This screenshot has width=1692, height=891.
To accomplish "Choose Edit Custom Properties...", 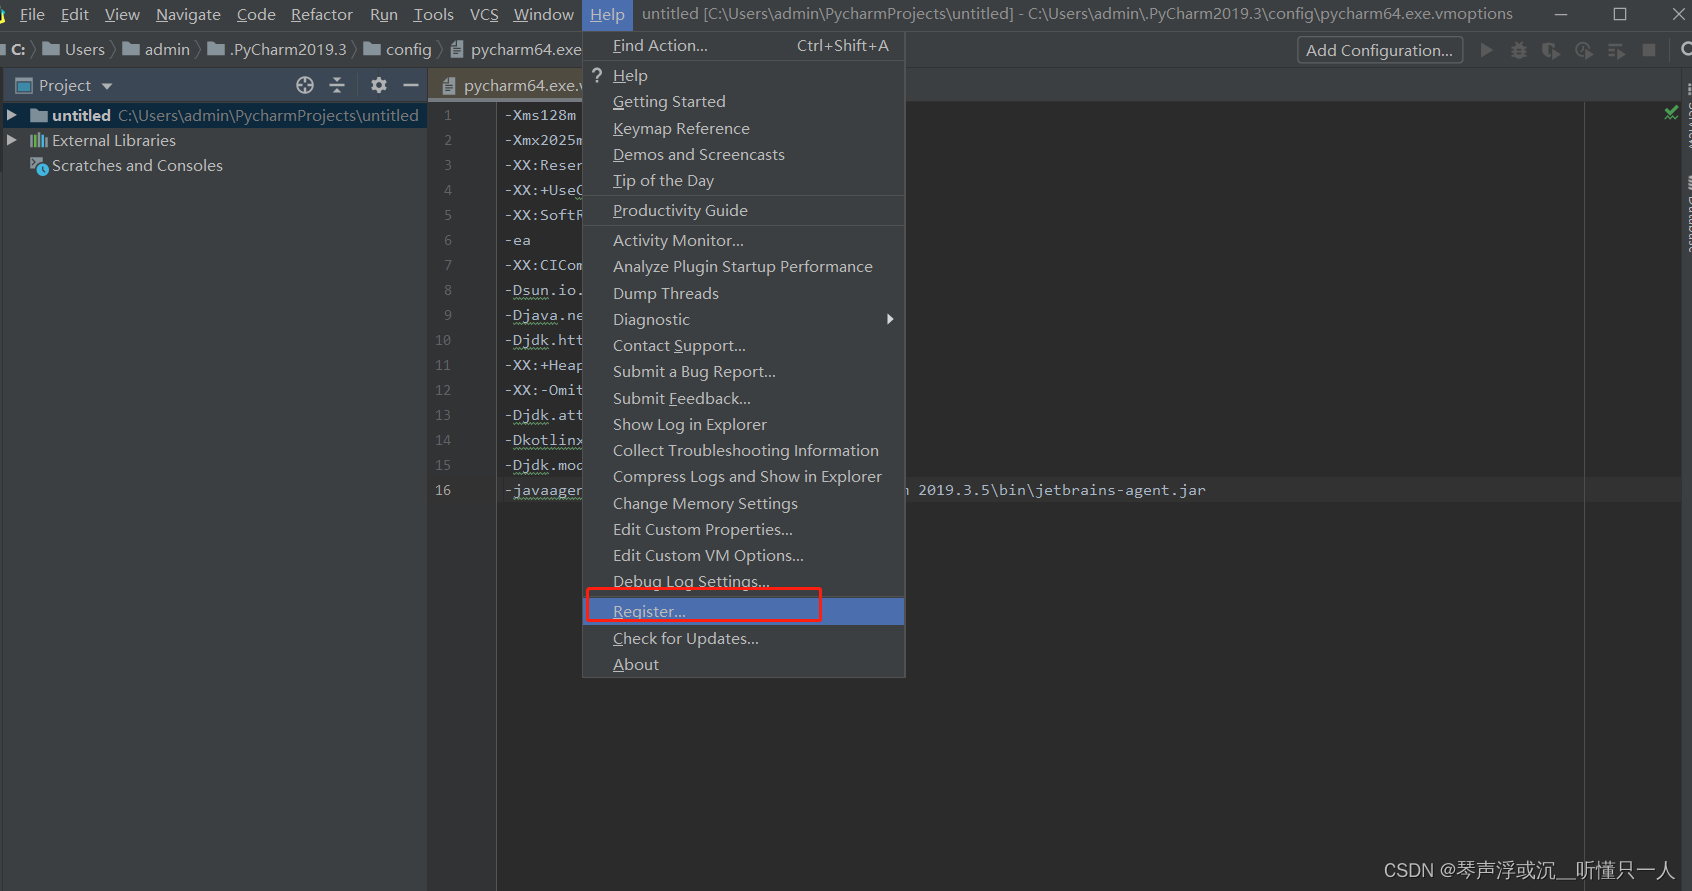I will tap(743, 529).
